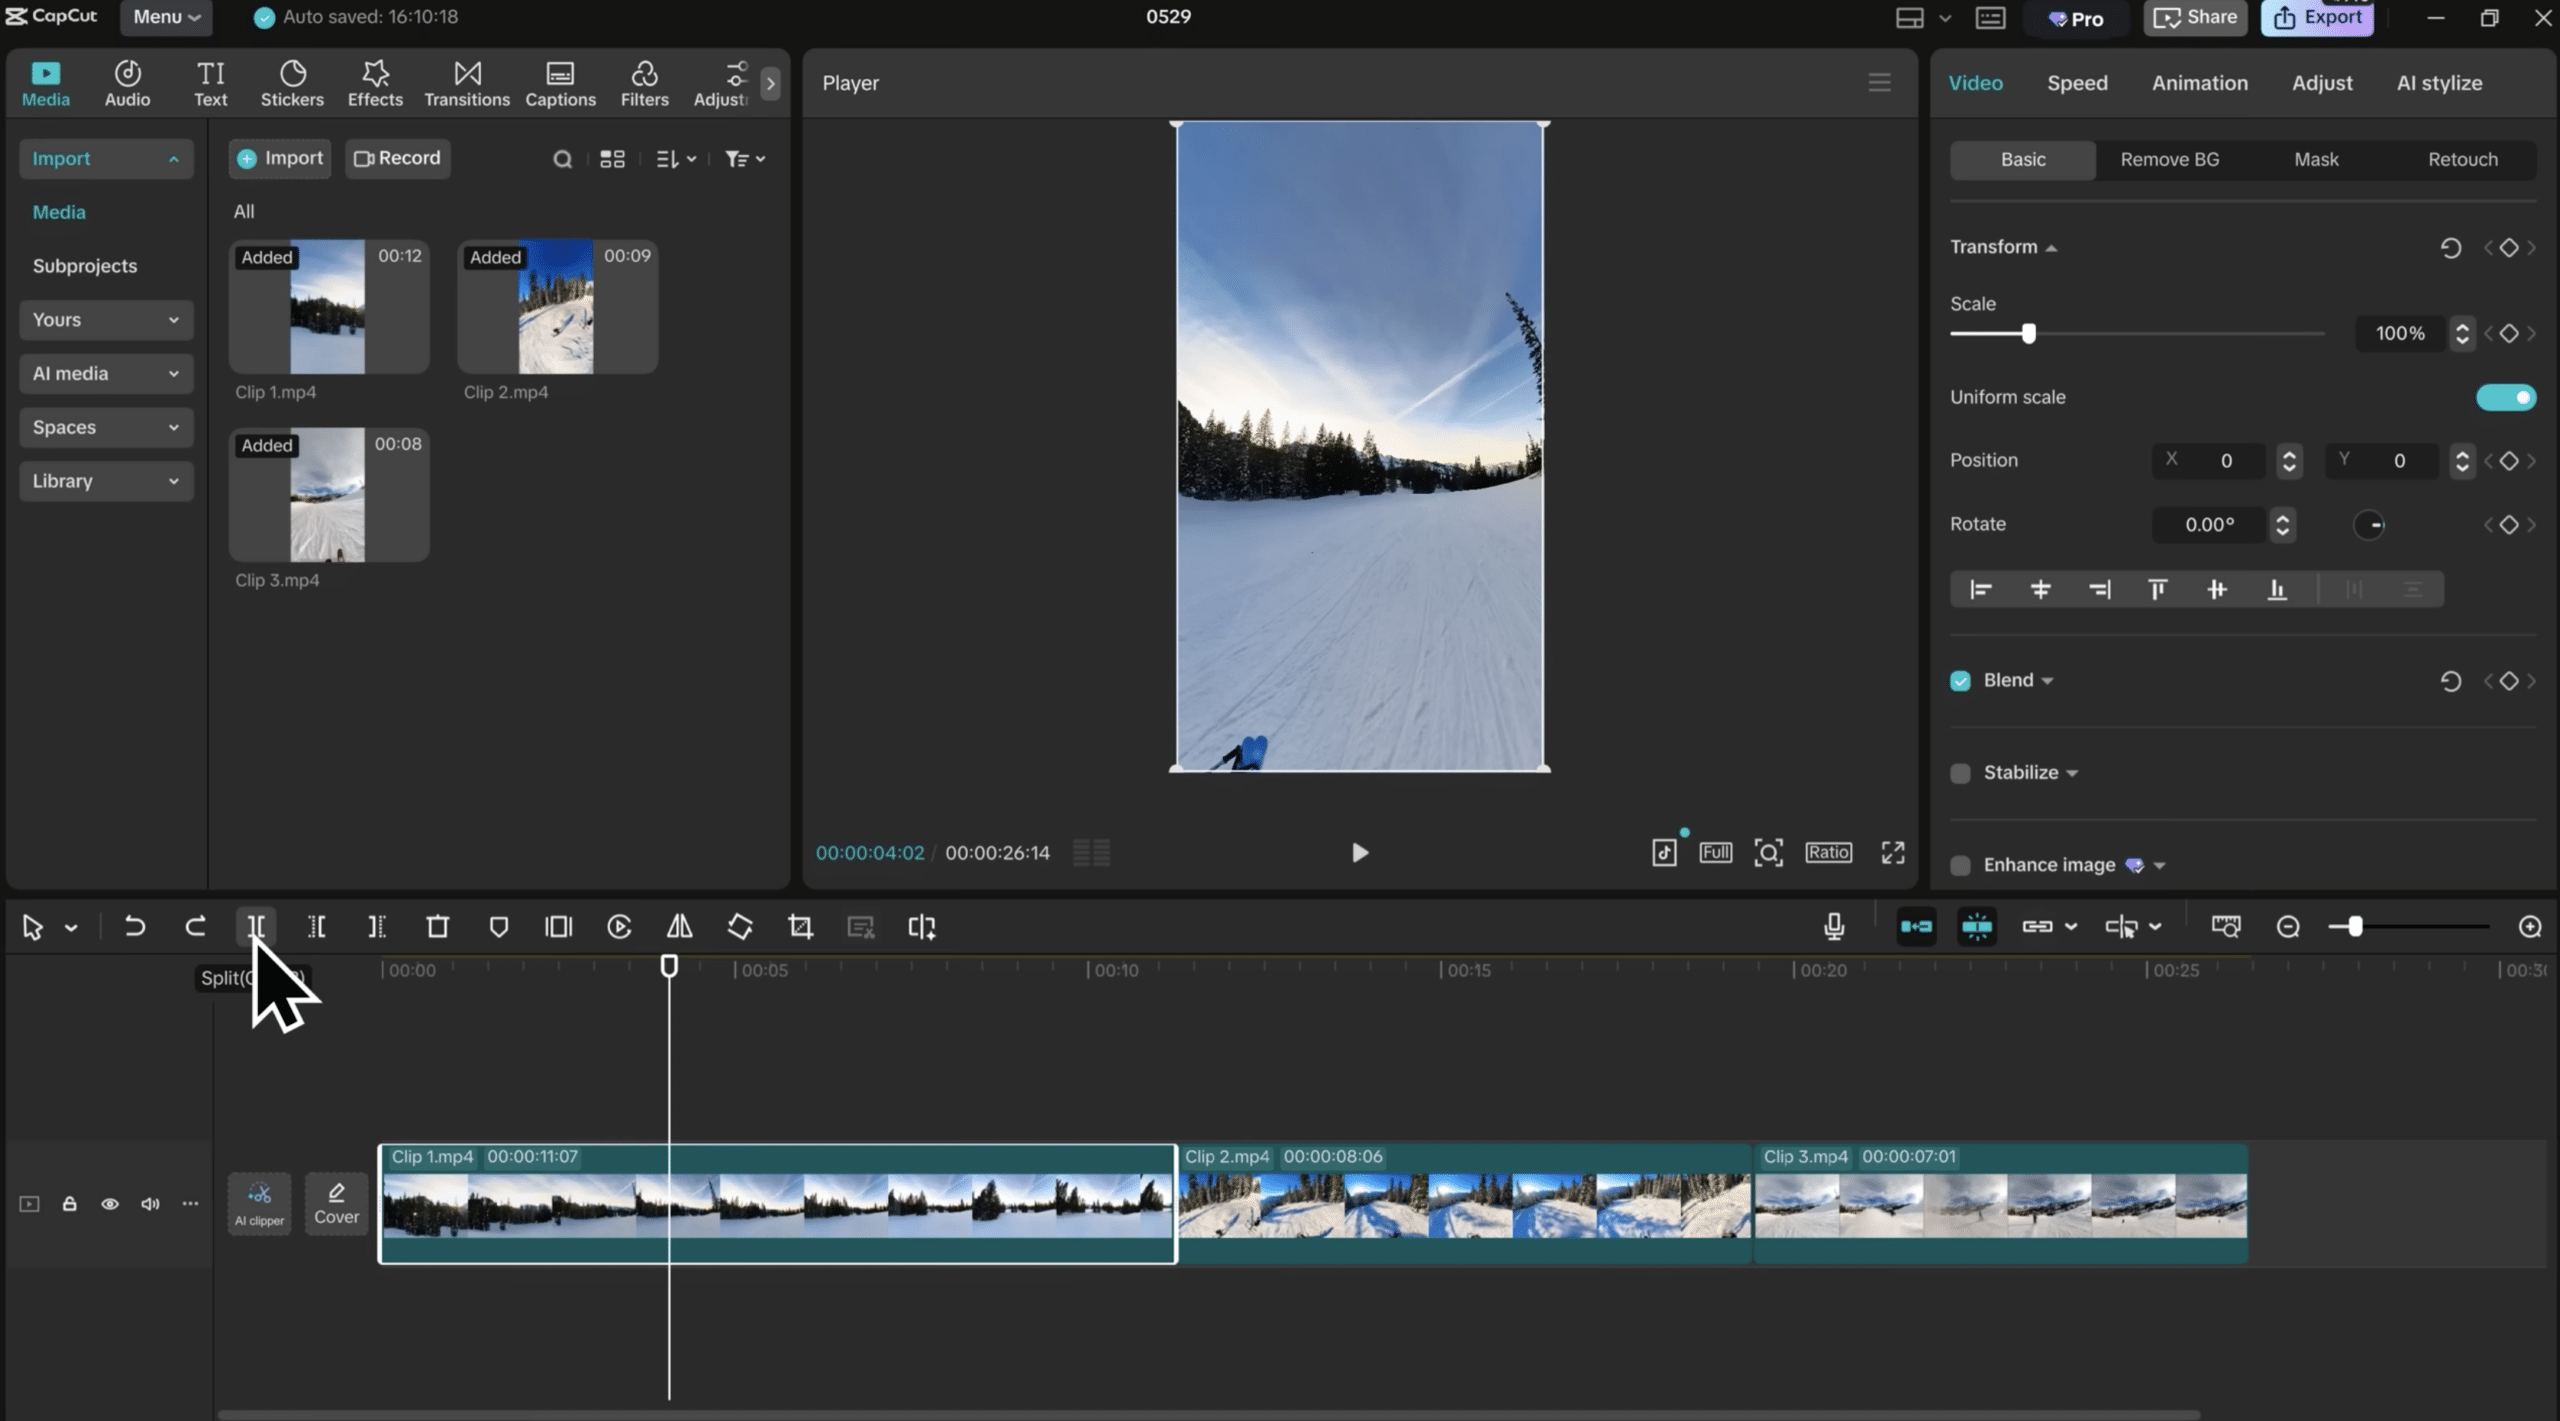Uncheck the Blend checkbox

click(x=1960, y=679)
